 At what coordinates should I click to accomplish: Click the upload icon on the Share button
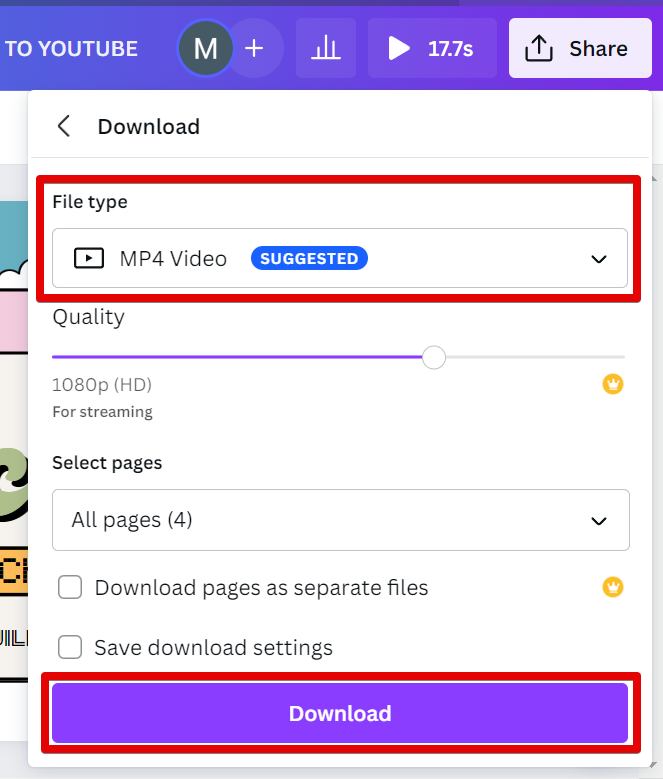point(538,48)
